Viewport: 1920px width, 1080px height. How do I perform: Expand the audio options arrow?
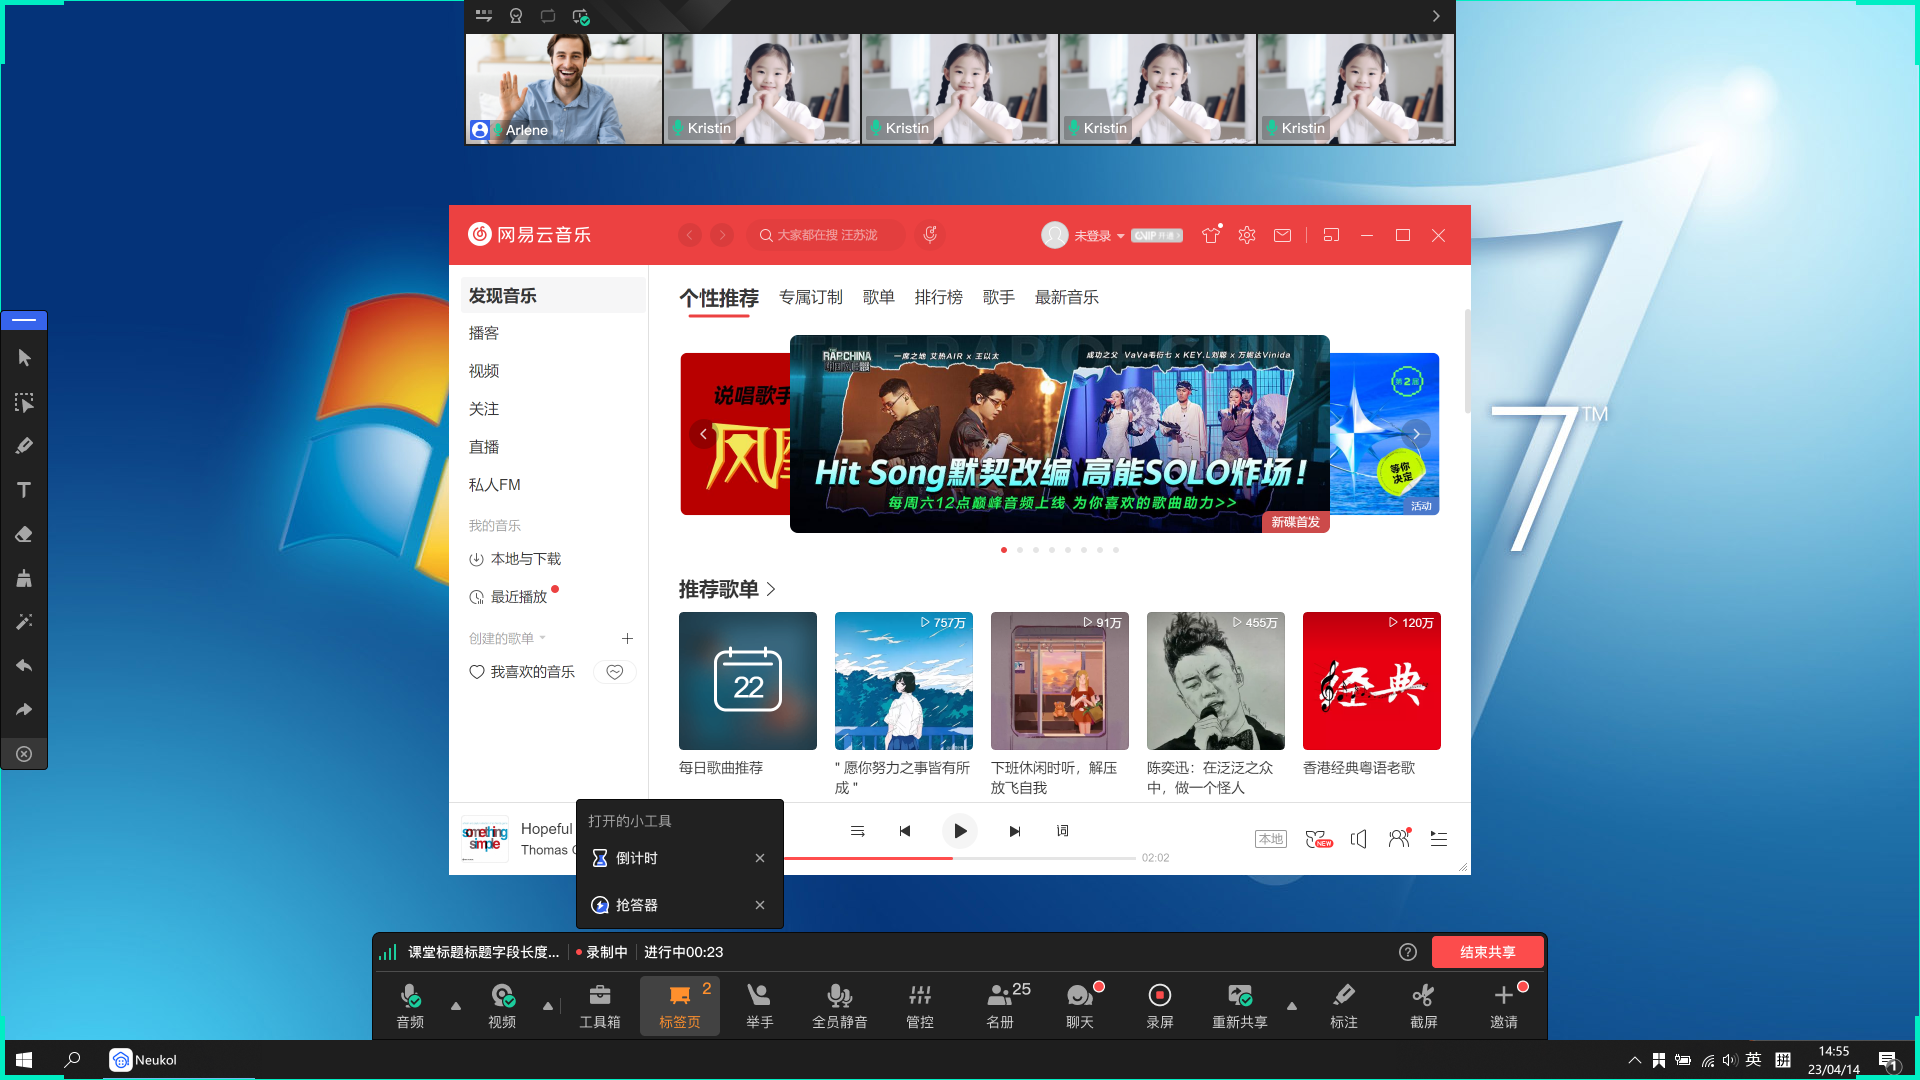coord(456,1006)
